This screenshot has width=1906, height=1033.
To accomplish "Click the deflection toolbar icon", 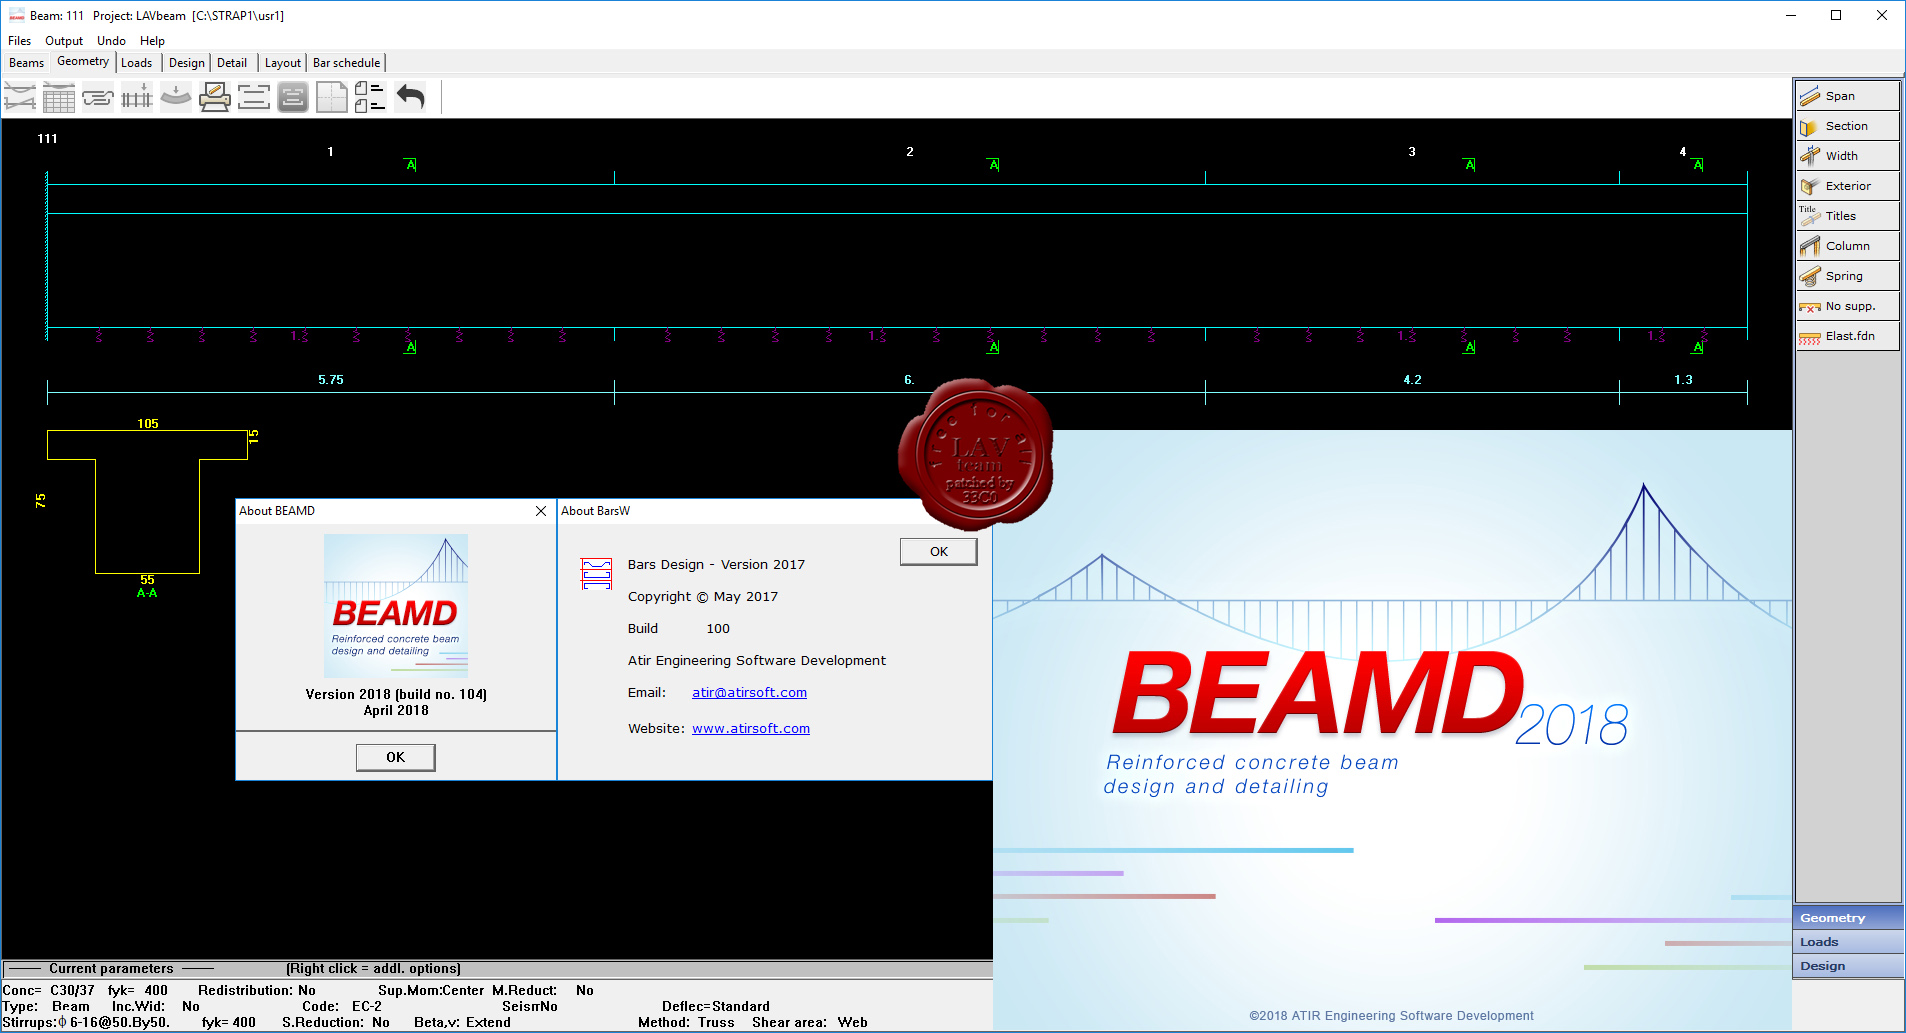I will pyautogui.click(x=176, y=97).
